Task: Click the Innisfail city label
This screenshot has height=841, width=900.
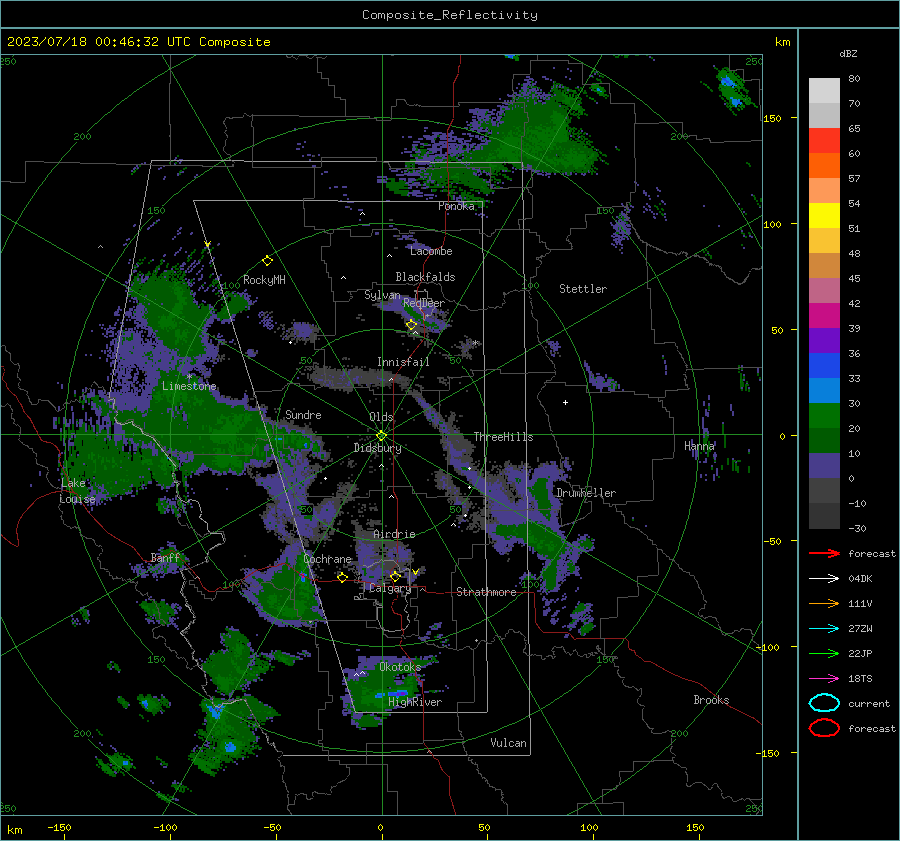Action: 403,362
